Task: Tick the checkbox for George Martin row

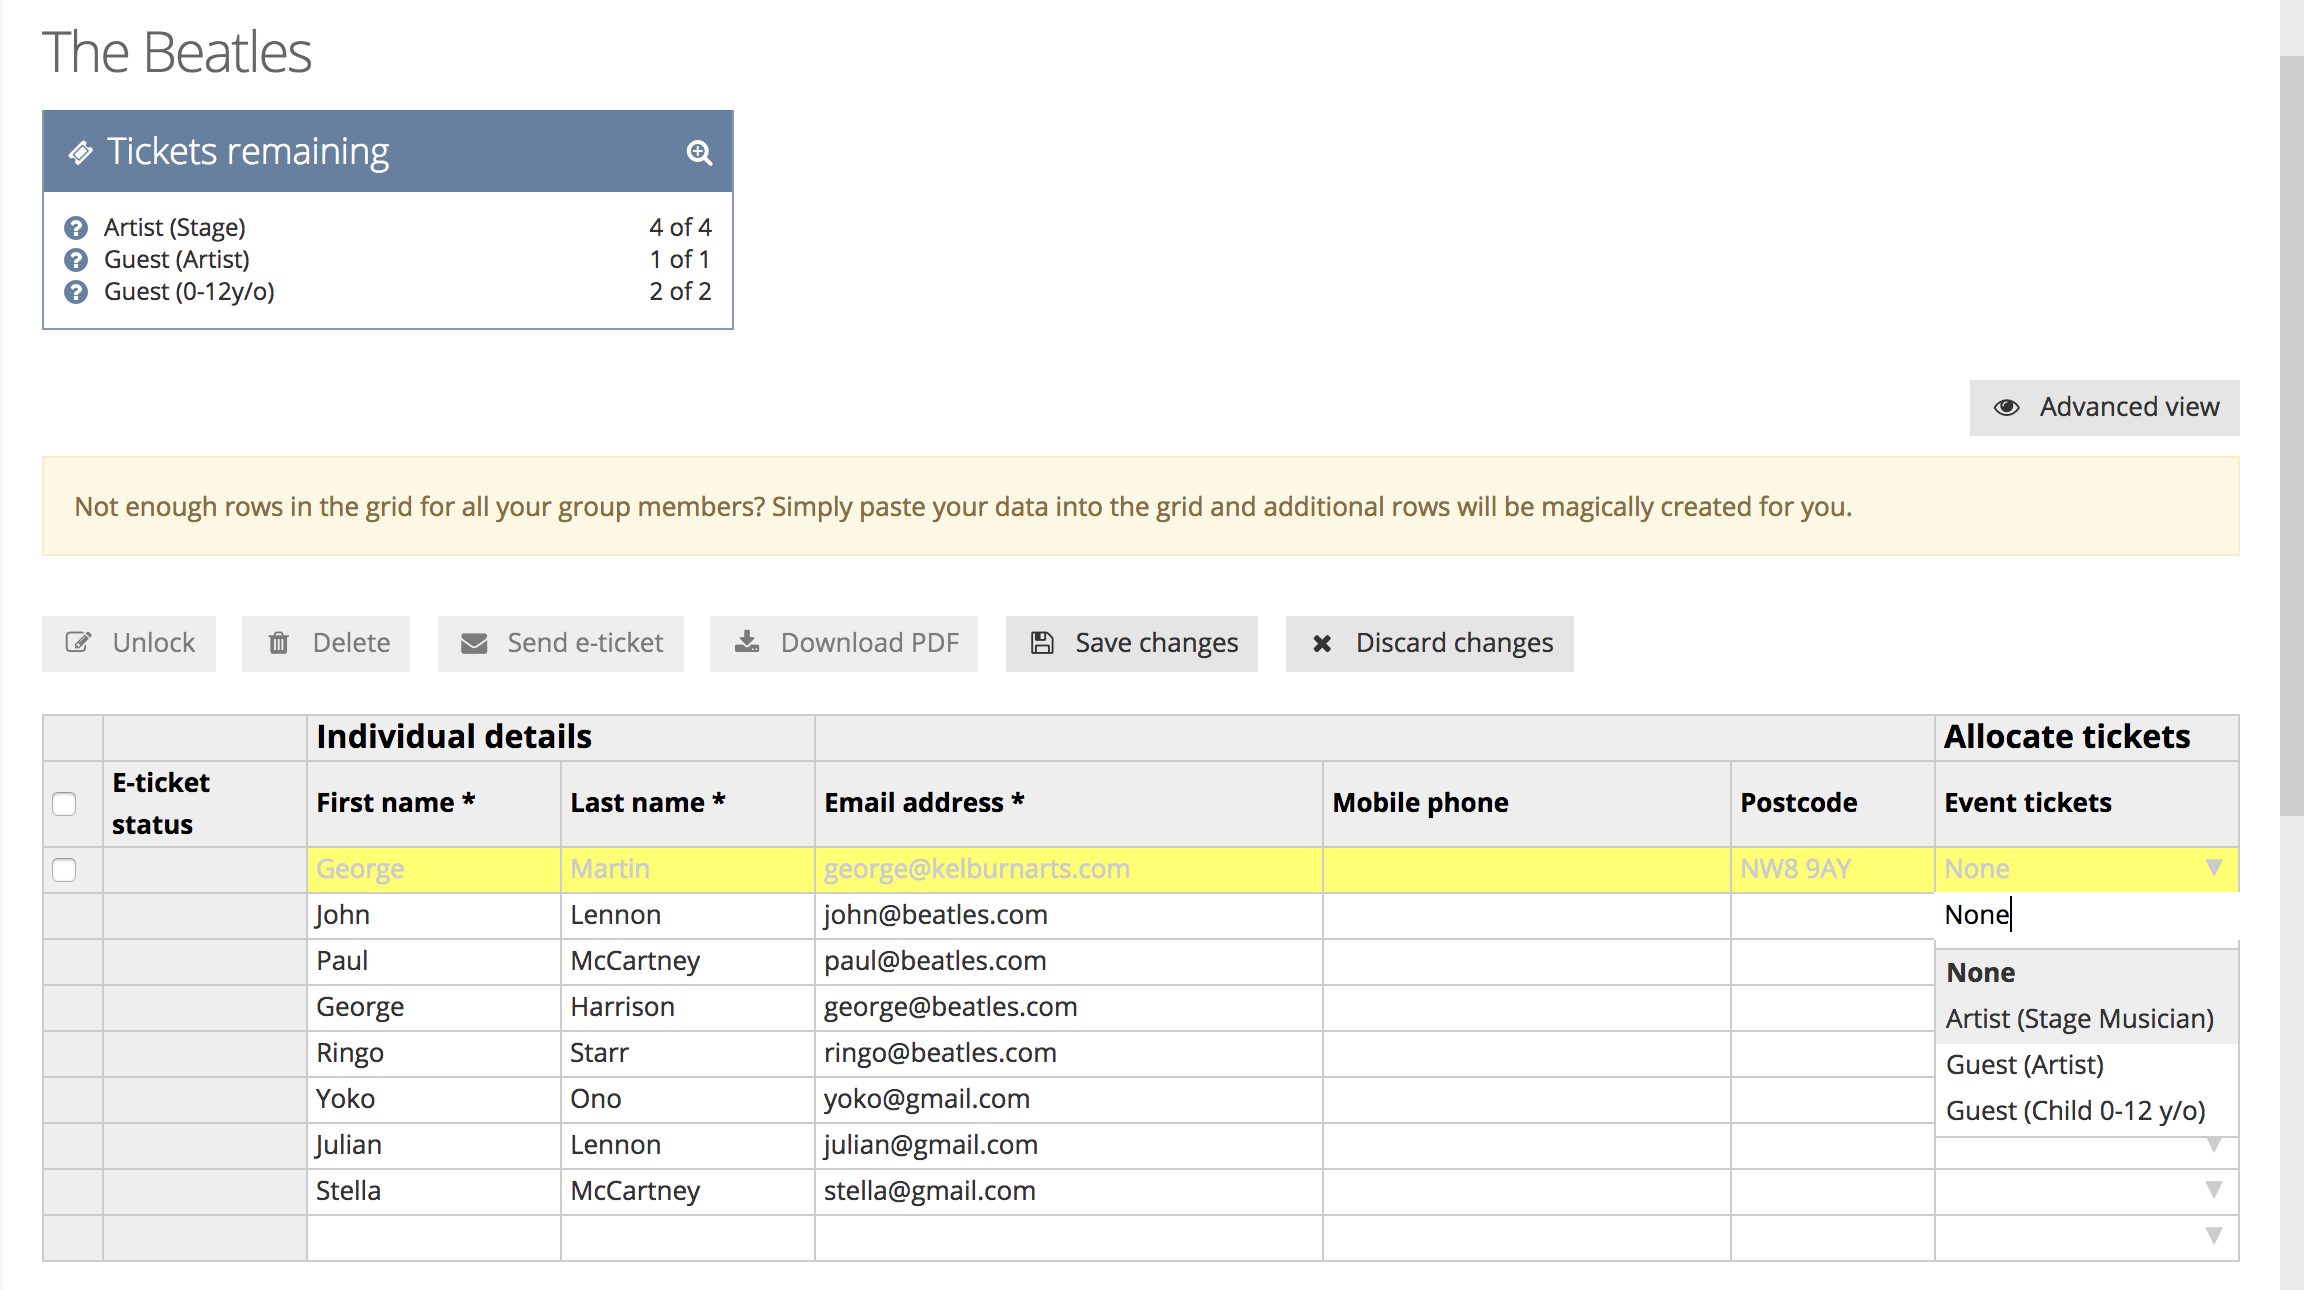Action: point(64,869)
